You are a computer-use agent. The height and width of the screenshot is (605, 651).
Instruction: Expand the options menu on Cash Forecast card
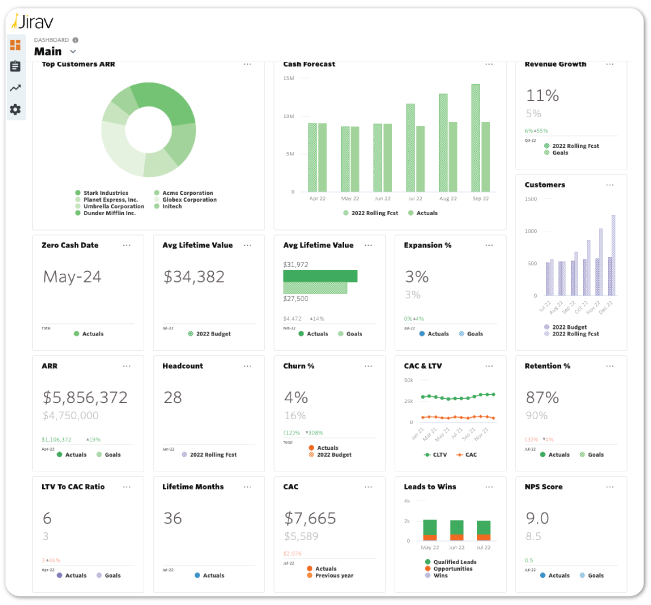tap(489, 64)
